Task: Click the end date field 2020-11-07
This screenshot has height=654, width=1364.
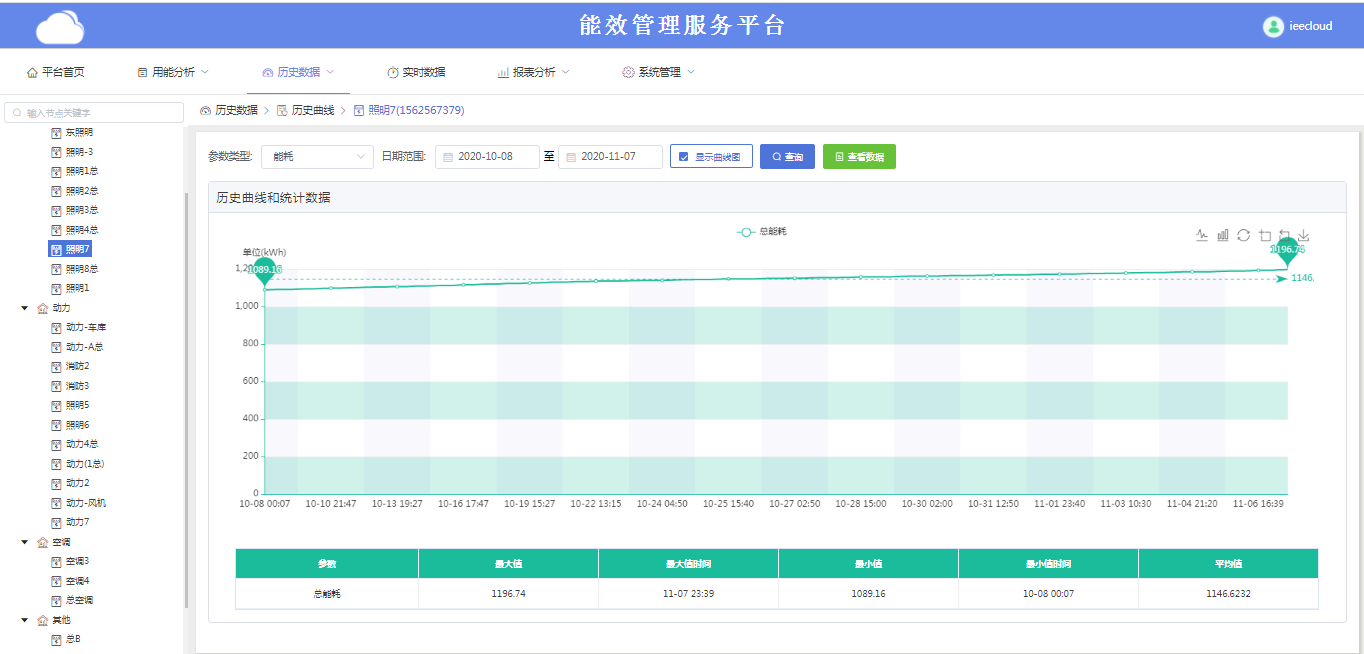Action: pos(610,157)
